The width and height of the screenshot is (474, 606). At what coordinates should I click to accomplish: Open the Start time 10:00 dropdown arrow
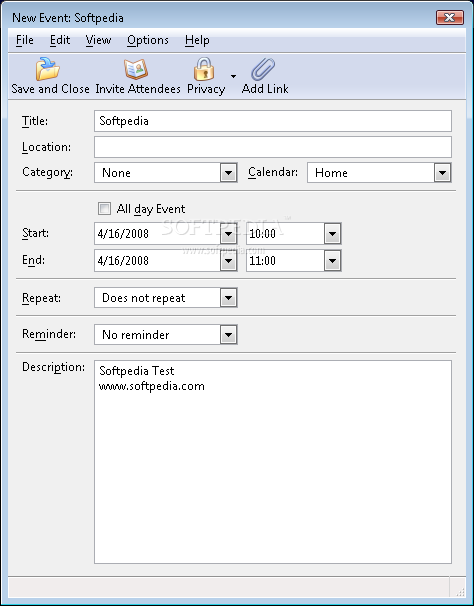332,233
